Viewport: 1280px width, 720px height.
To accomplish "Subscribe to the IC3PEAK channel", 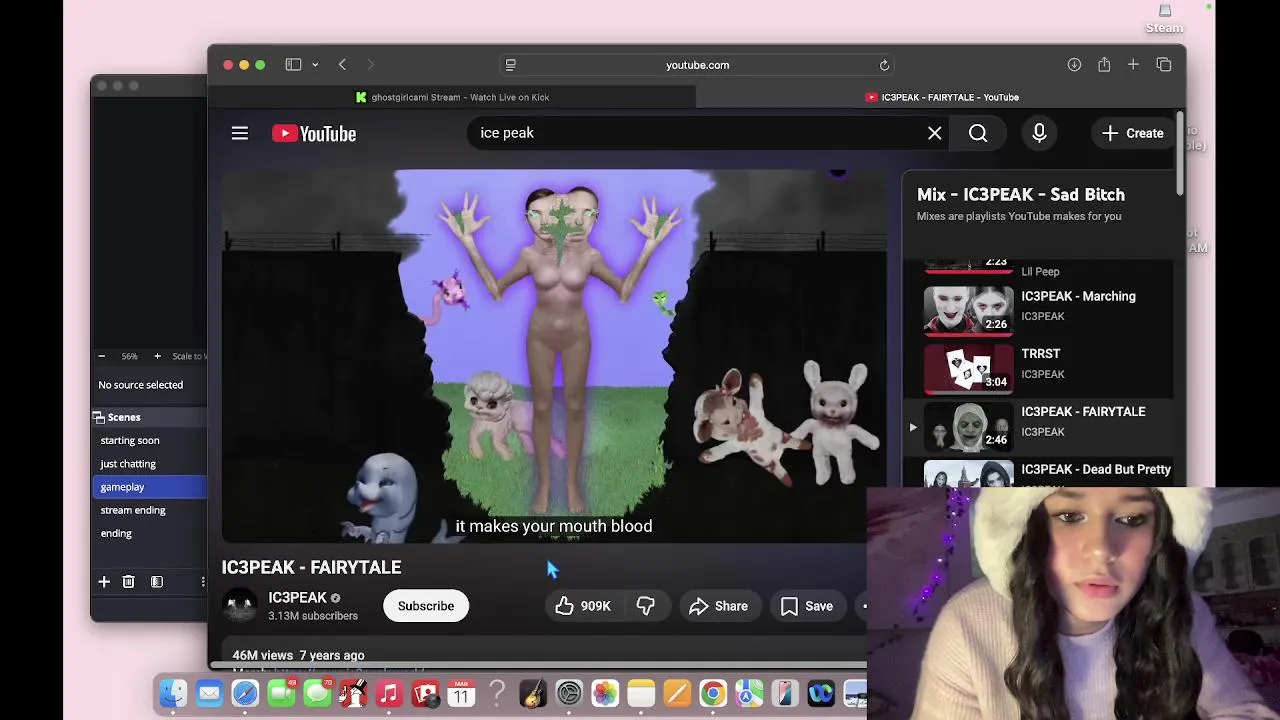I will (x=426, y=606).
